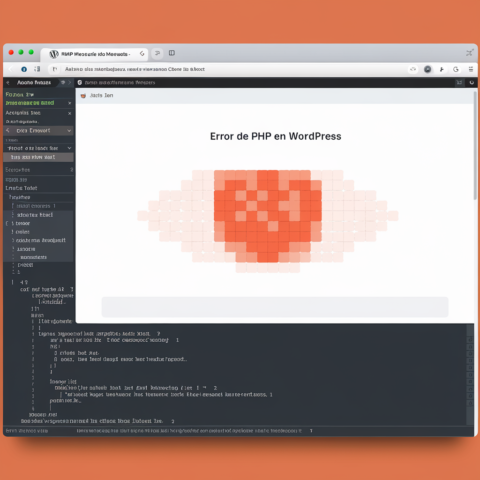Select the highlighted gray row under second dropdown
This screenshot has width=480, height=480.
pos(38,157)
